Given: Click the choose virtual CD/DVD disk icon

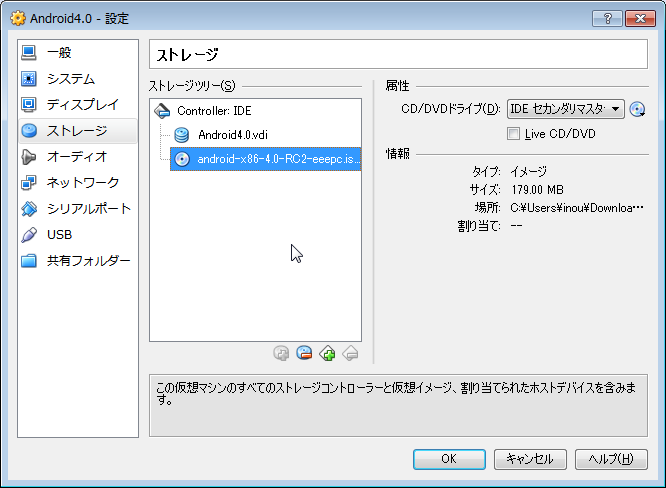Looking at the screenshot, I should [x=637, y=109].
